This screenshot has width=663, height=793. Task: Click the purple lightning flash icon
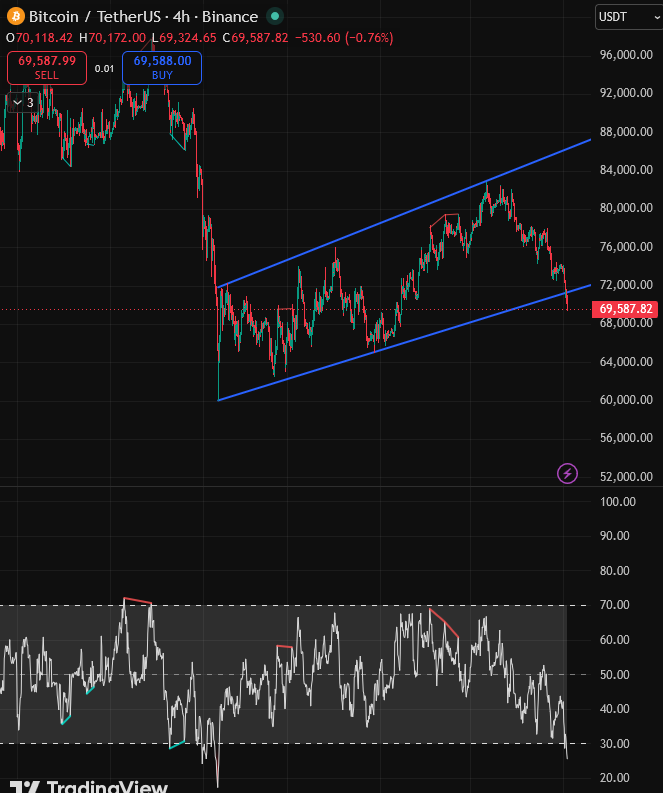(567, 473)
